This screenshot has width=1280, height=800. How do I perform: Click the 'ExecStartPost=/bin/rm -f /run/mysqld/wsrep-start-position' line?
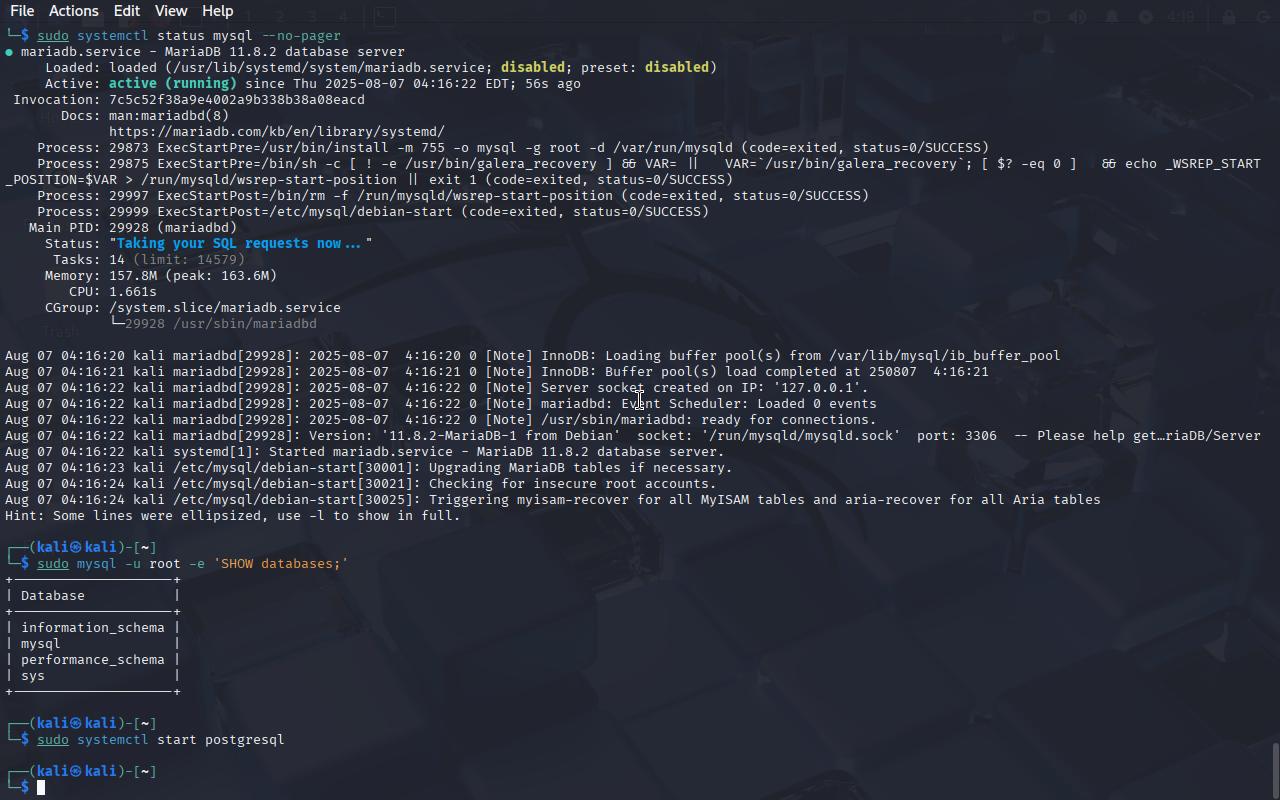(453, 196)
